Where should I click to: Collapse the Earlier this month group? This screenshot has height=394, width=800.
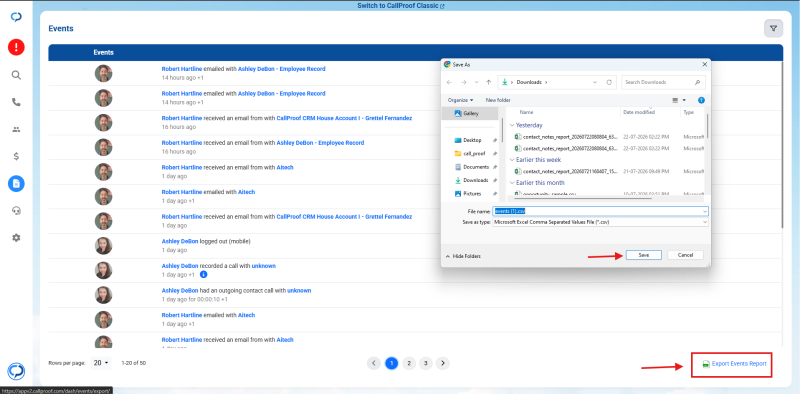coord(512,183)
